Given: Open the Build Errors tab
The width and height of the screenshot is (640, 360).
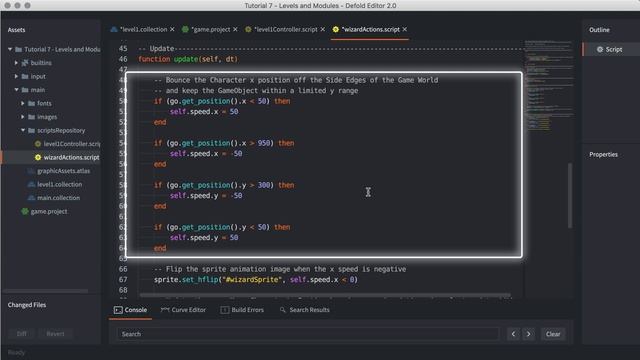Looking at the screenshot, I should (242, 310).
